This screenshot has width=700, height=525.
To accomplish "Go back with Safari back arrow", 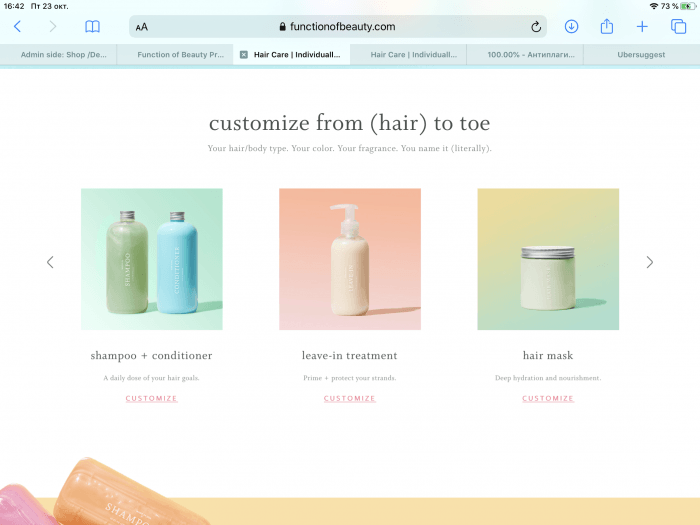I will point(17,27).
